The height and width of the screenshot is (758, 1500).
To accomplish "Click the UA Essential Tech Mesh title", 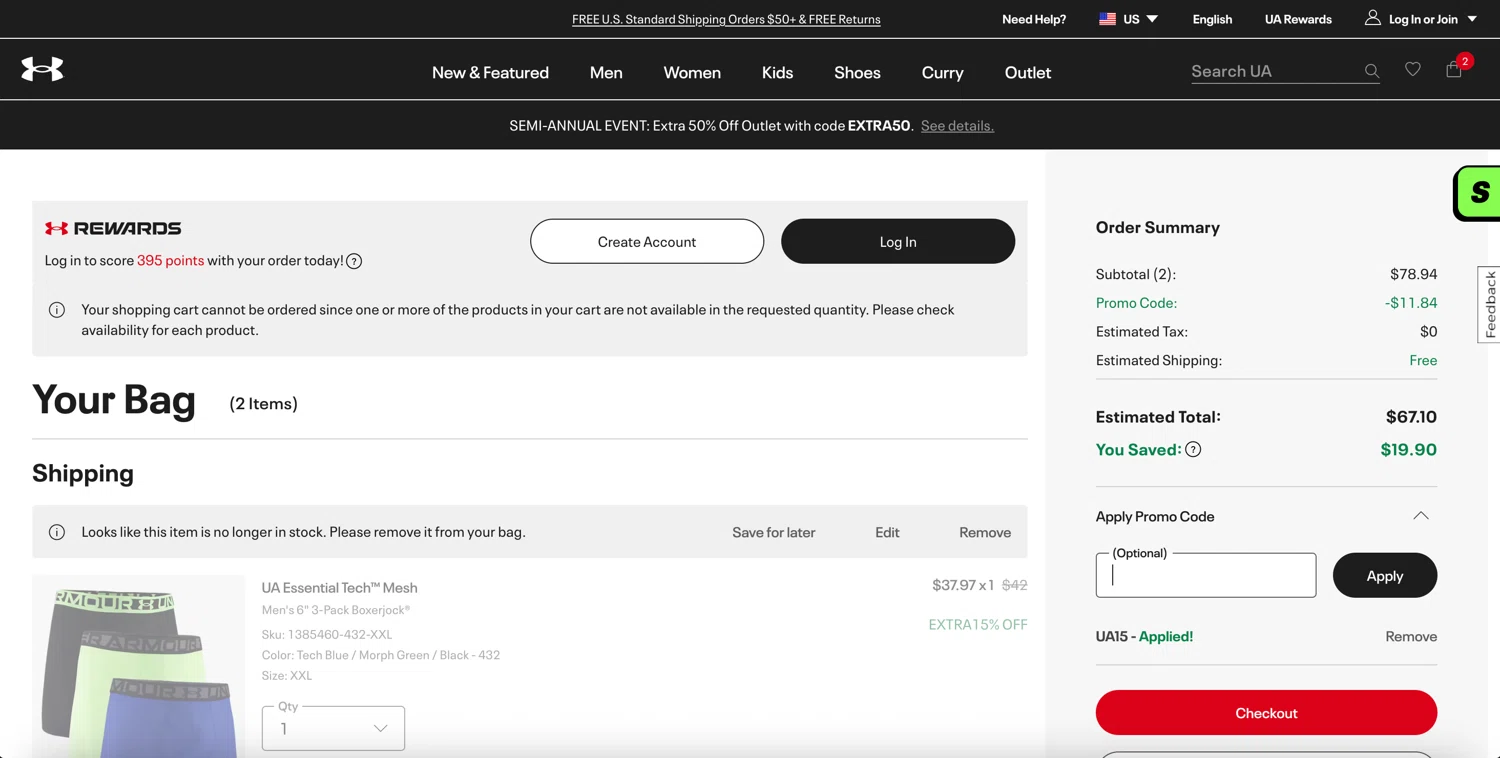I will click(x=339, y=587).
